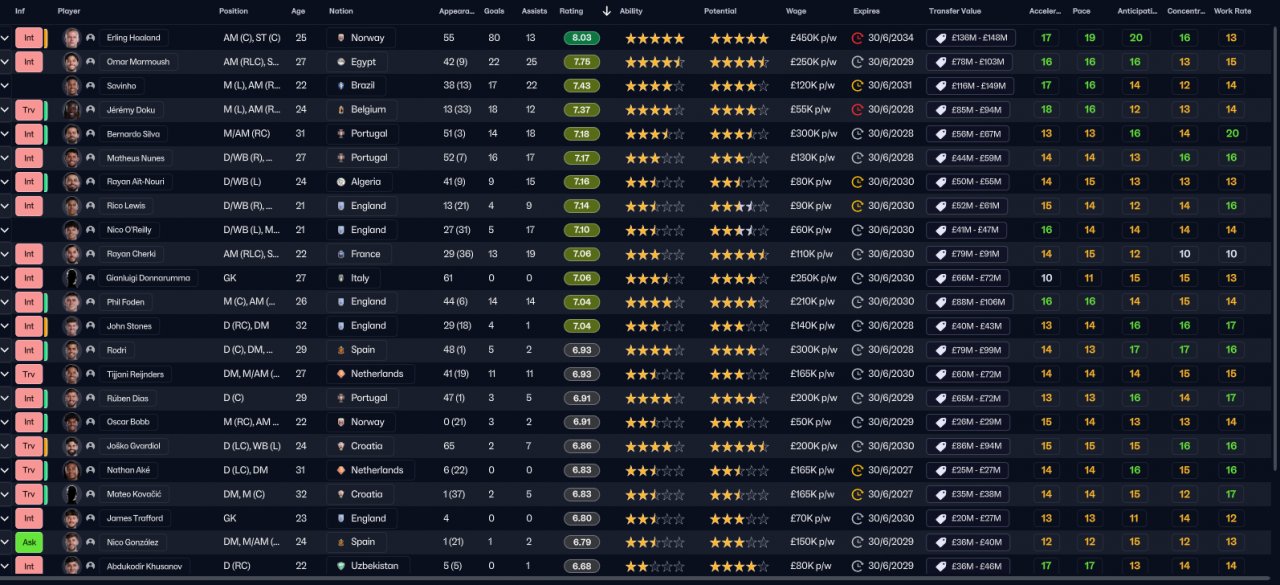Click the Inf column header
This screenshot has height=585, width=1280.
(x=20, y=11)
